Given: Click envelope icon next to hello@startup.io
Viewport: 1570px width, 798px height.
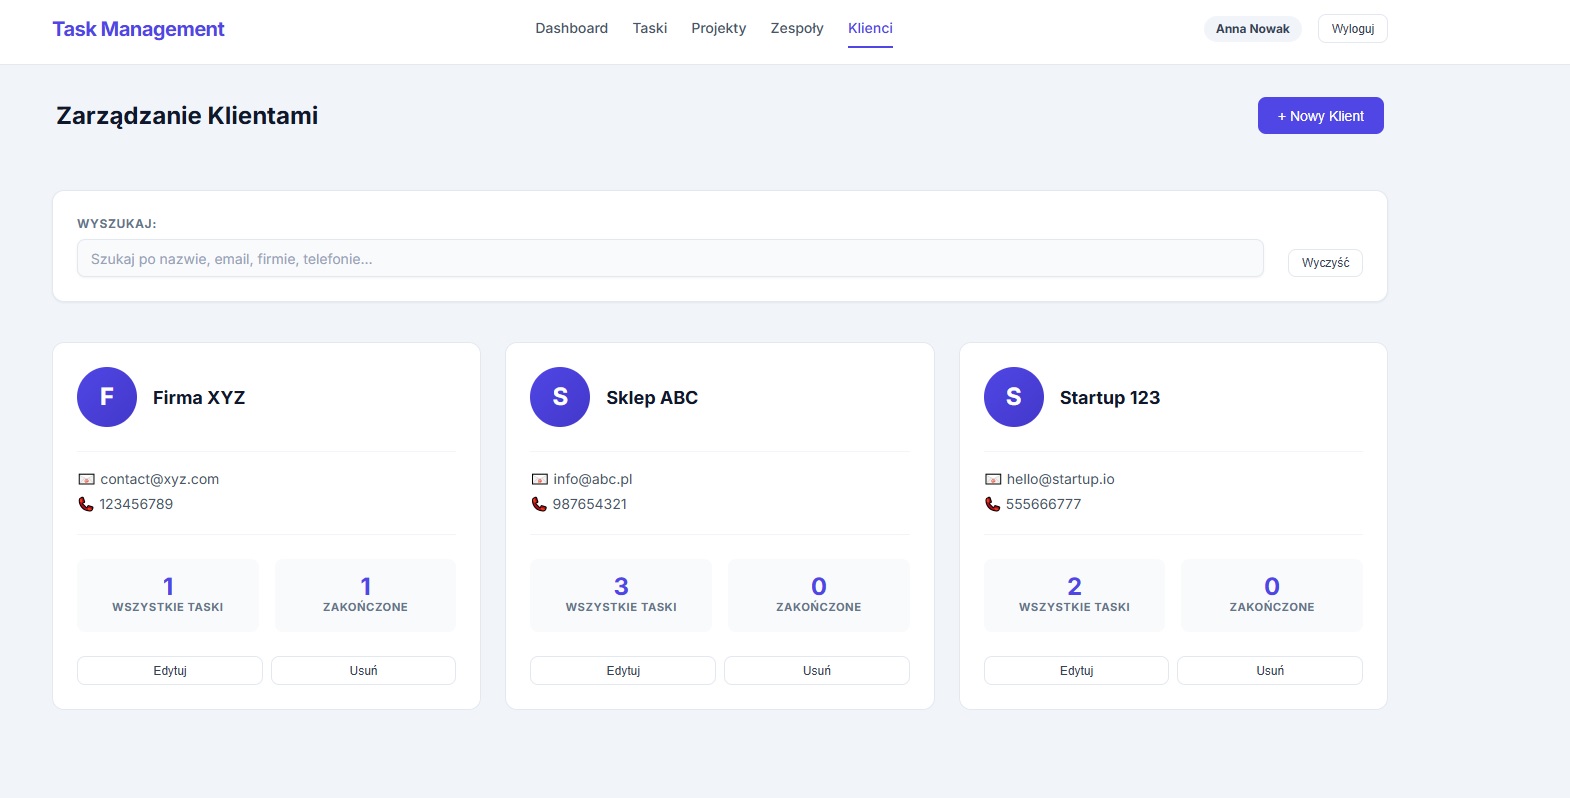Looking at the screenshot, I should [x=993, y=479].
